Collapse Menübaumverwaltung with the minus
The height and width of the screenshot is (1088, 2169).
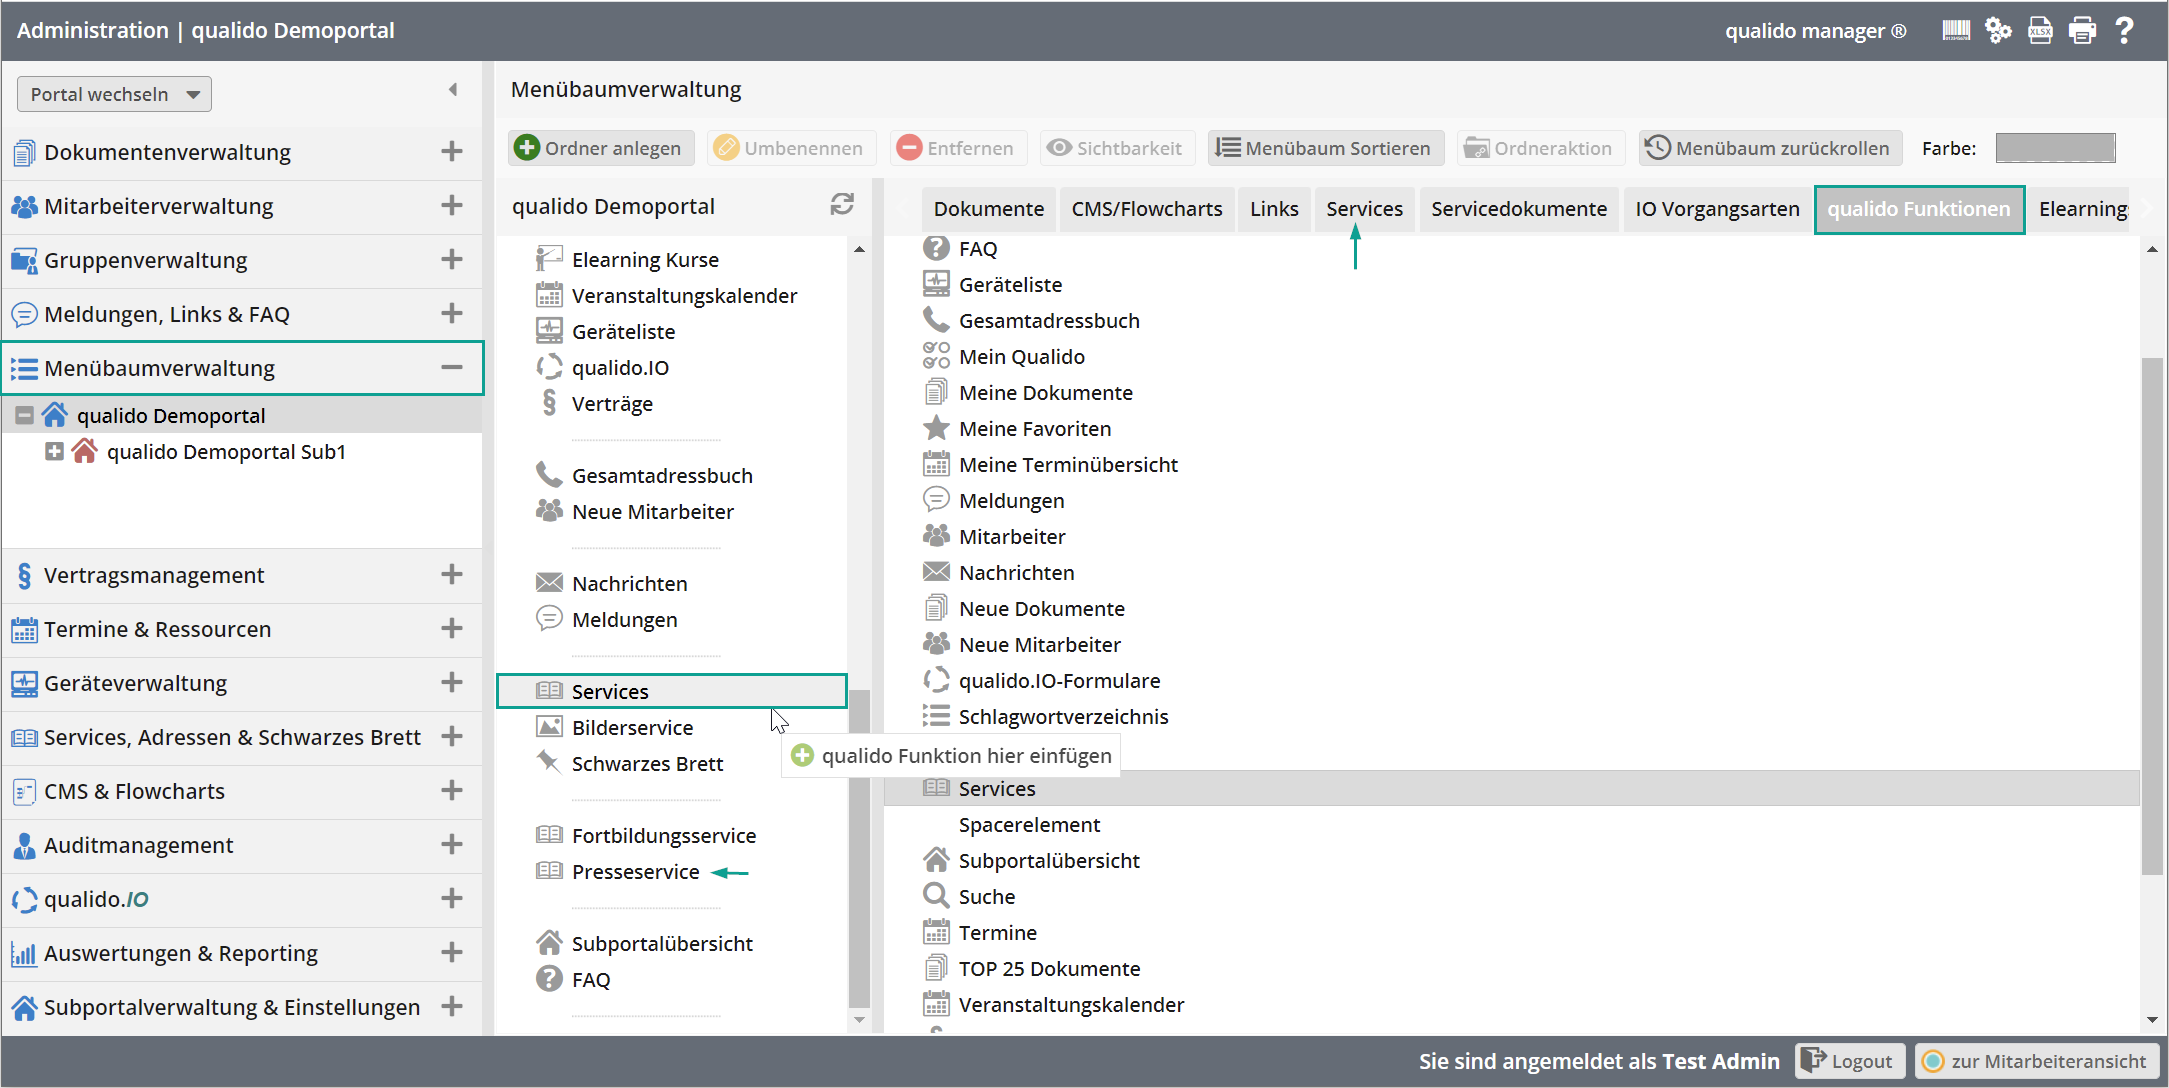click(x=452, y=368)
